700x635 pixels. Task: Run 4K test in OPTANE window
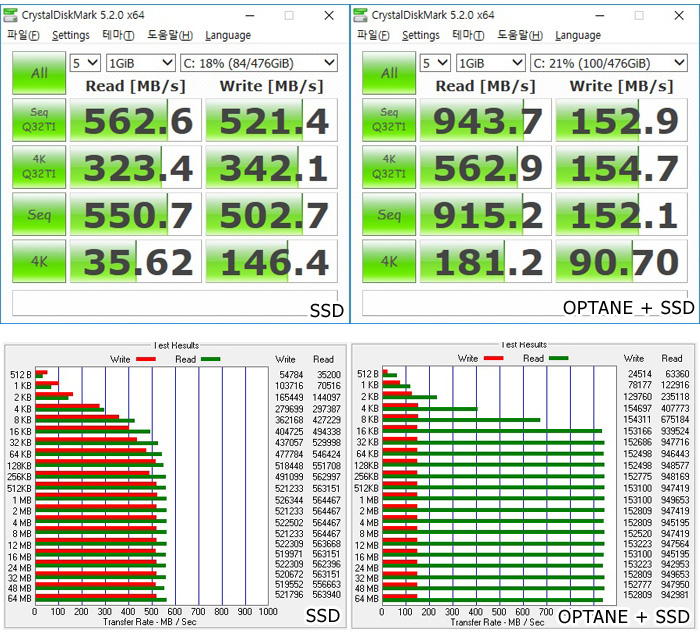tap(389, 261)
